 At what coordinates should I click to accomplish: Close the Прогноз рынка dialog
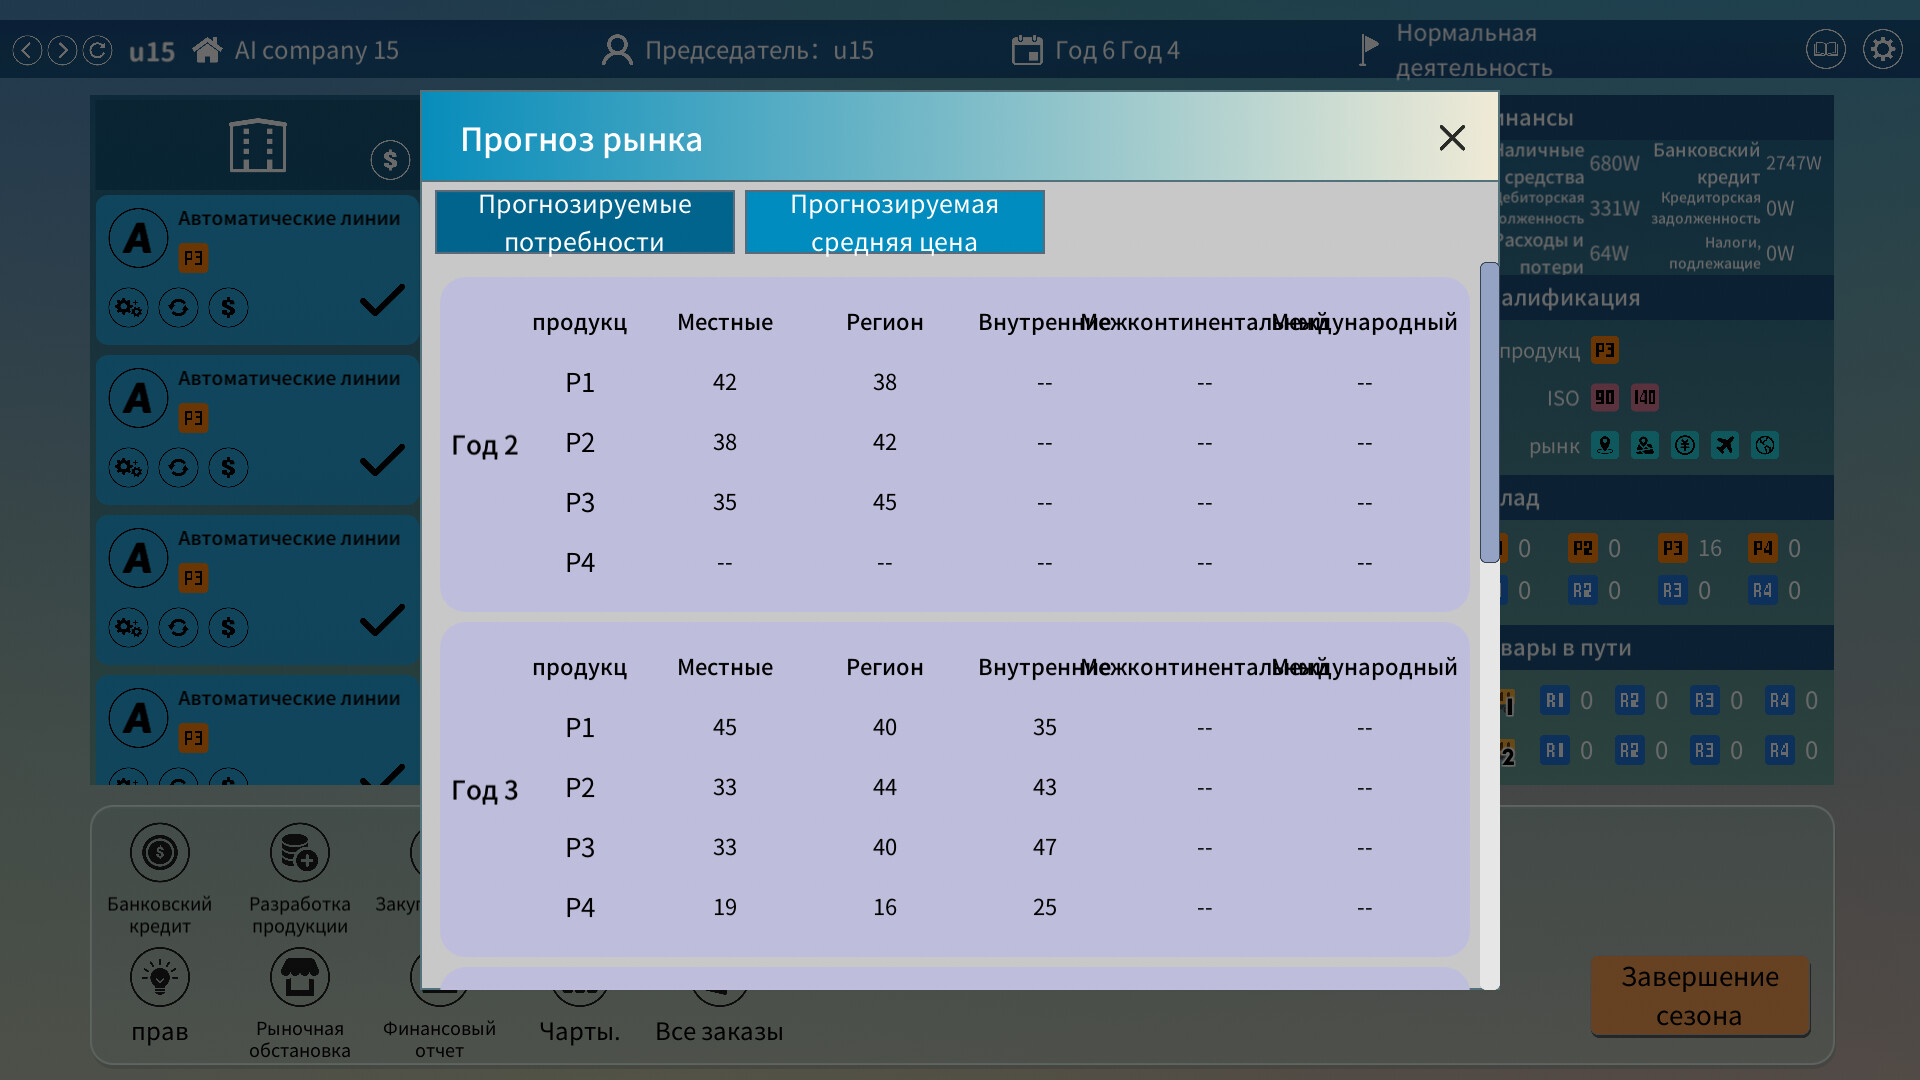click(x=1452, y=138)
